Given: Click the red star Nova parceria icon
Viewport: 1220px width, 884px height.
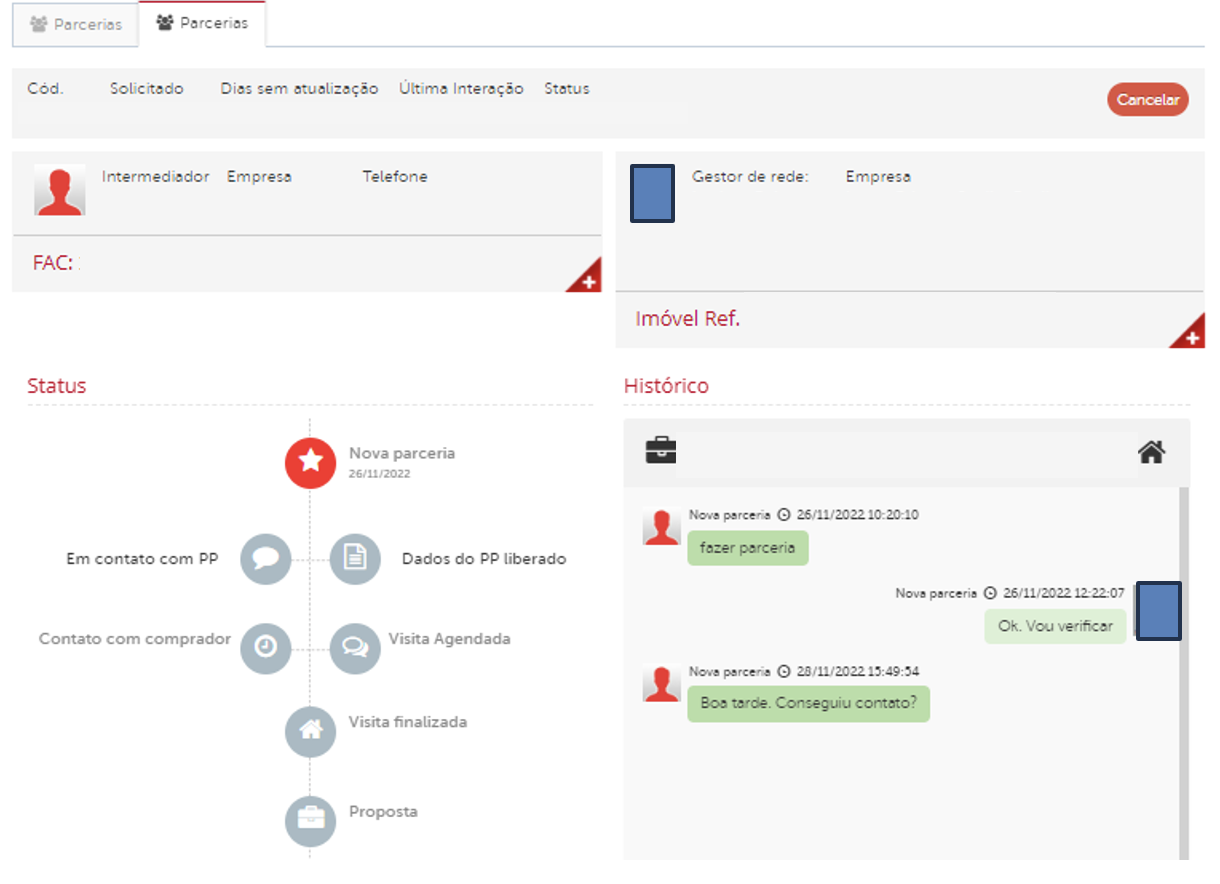Looking at the screenshot, I should (x=310, y=462).
